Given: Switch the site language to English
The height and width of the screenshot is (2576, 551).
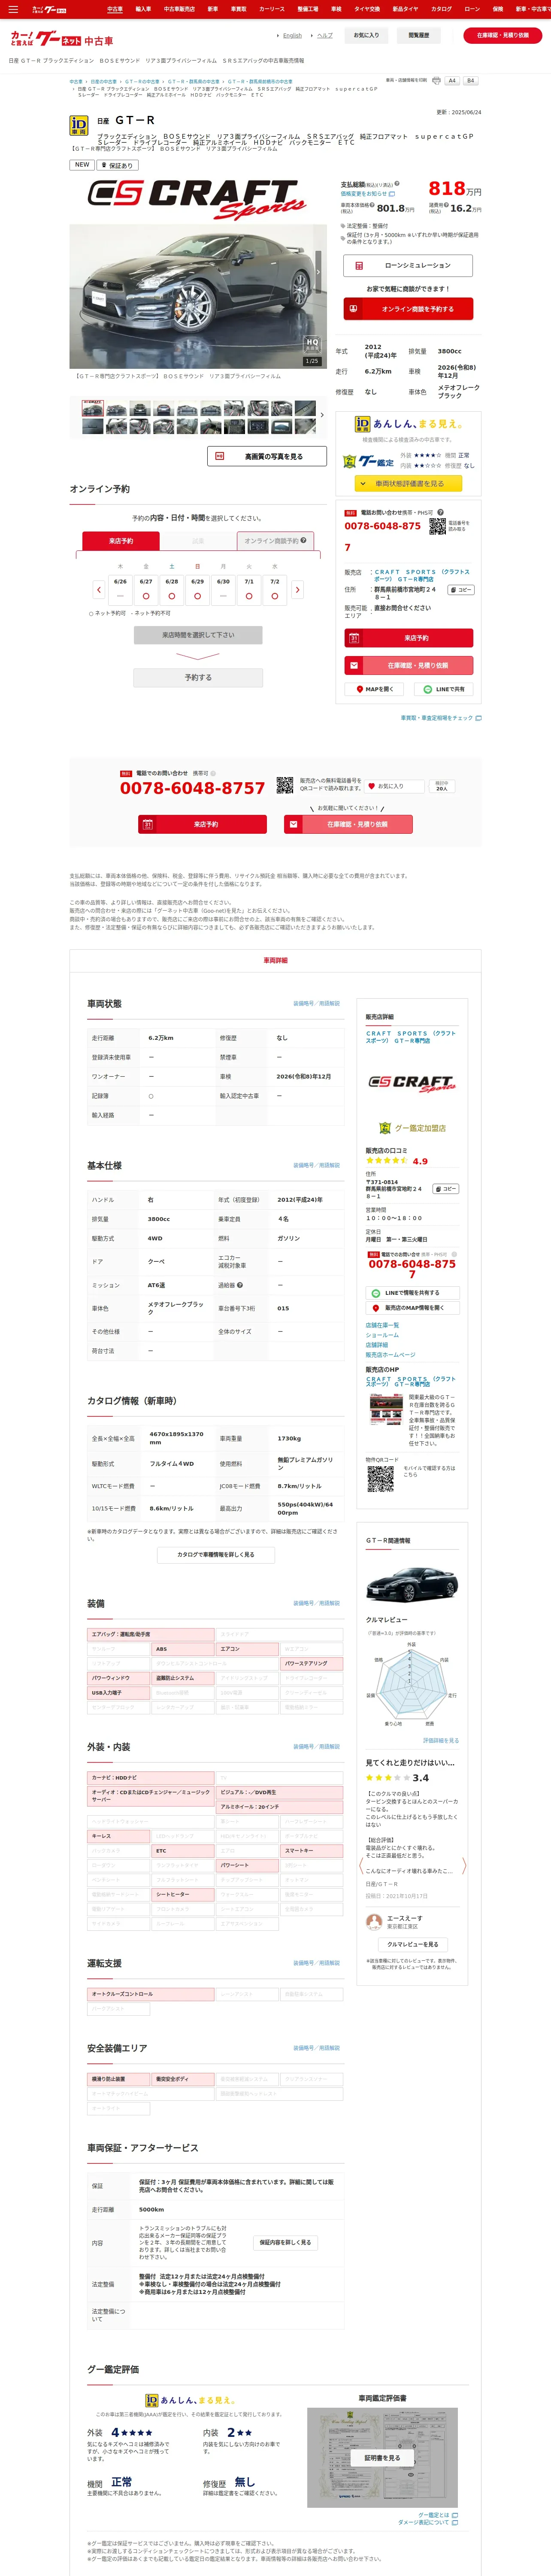Looking at the screenshot, I should pos(291,36).
